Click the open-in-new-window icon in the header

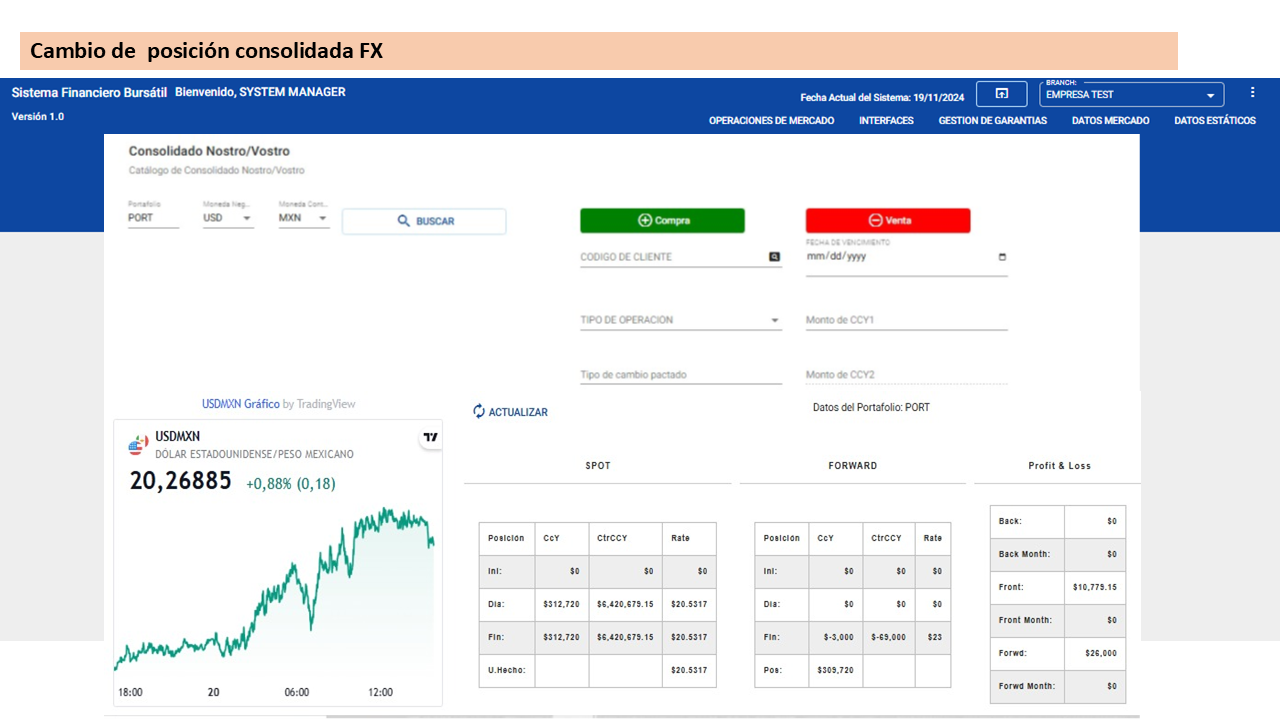(1001, 93)
